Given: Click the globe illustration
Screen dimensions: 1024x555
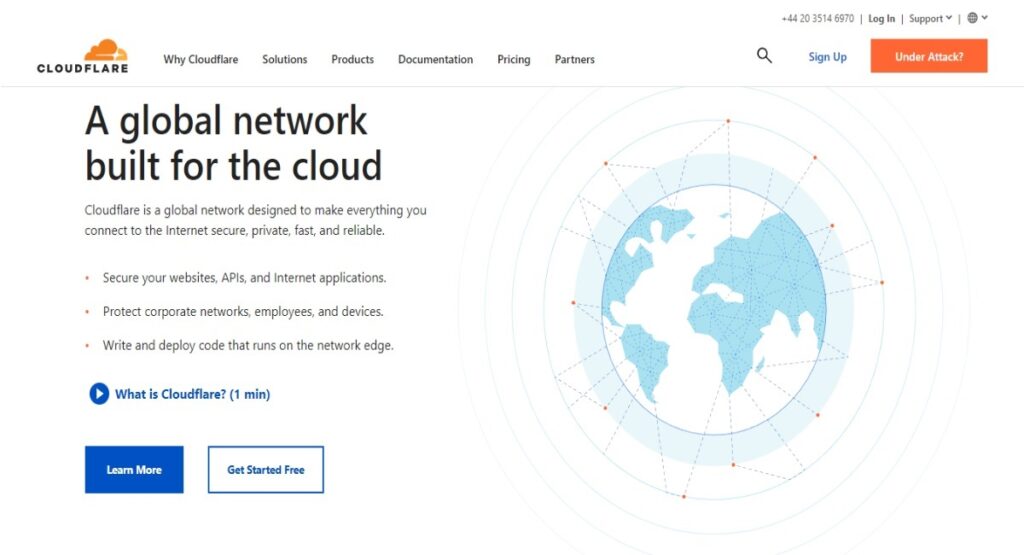Looking at the screenshot, I should click(x=714, y=309).
